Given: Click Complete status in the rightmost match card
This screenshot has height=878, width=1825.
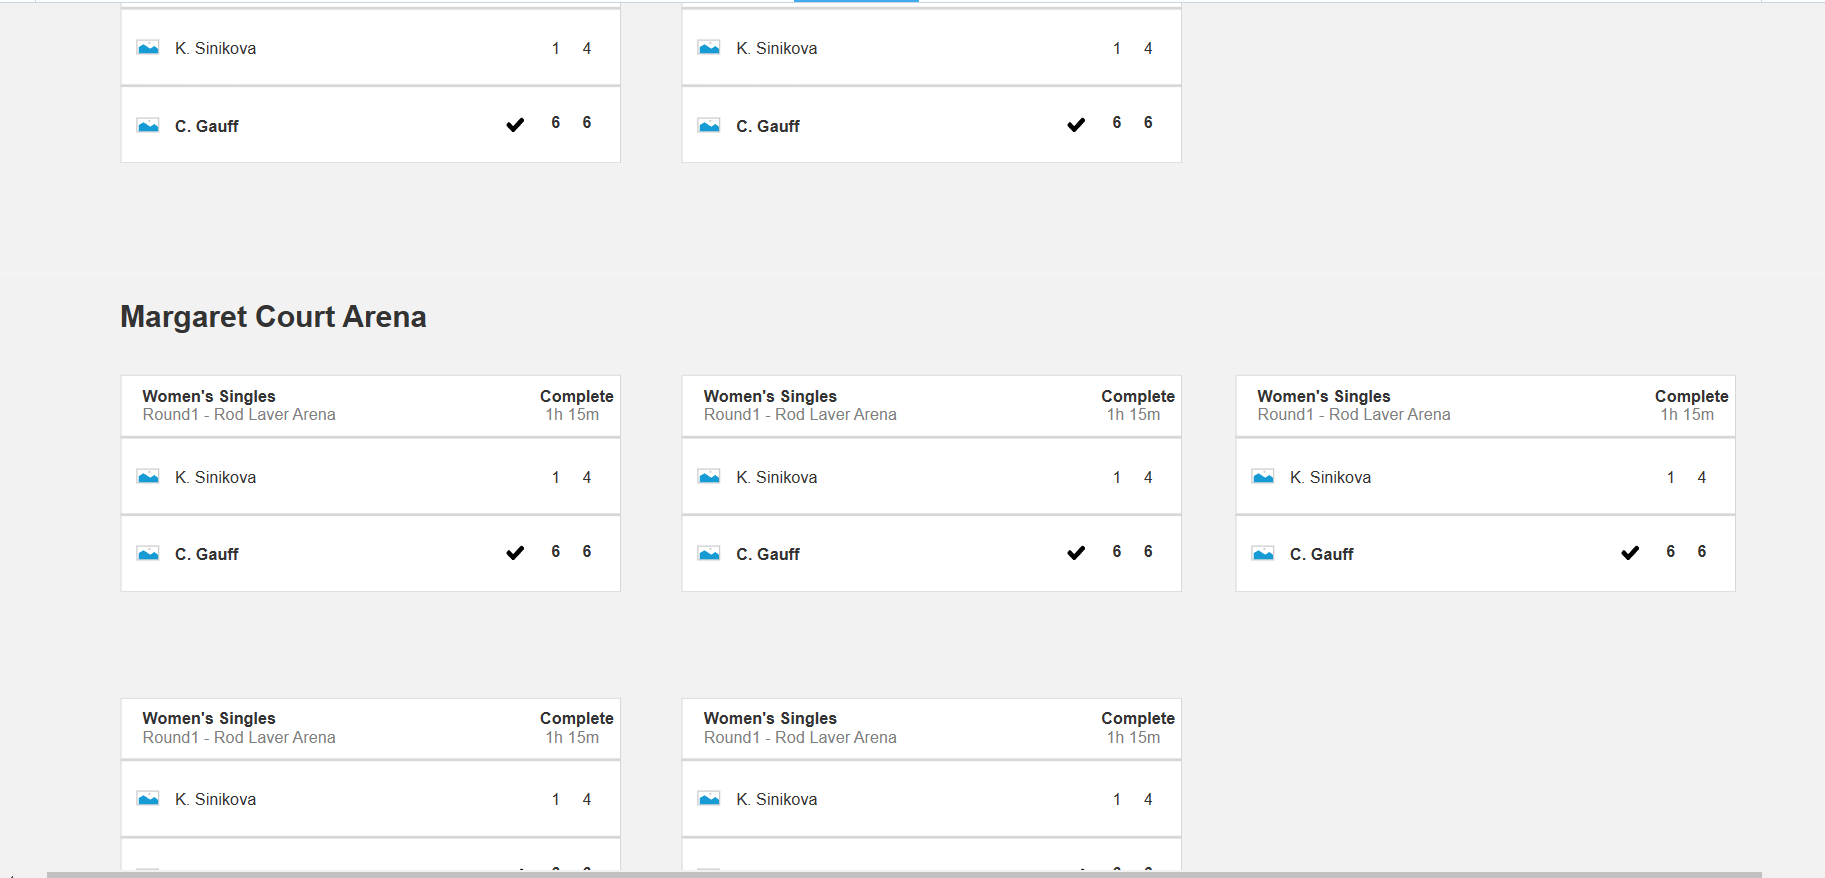Looking at the screenshot, I should point(1691,396).
